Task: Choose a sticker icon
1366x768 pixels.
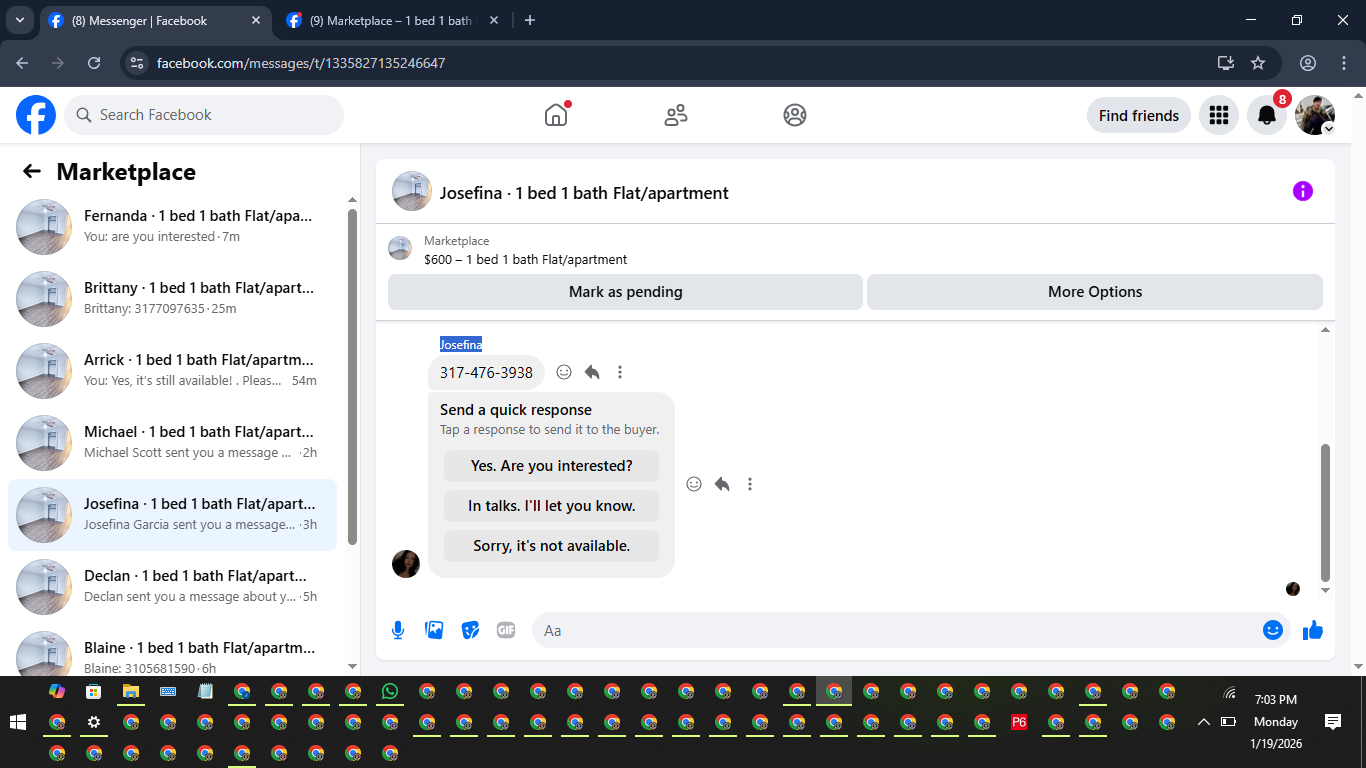Action: 470,630
